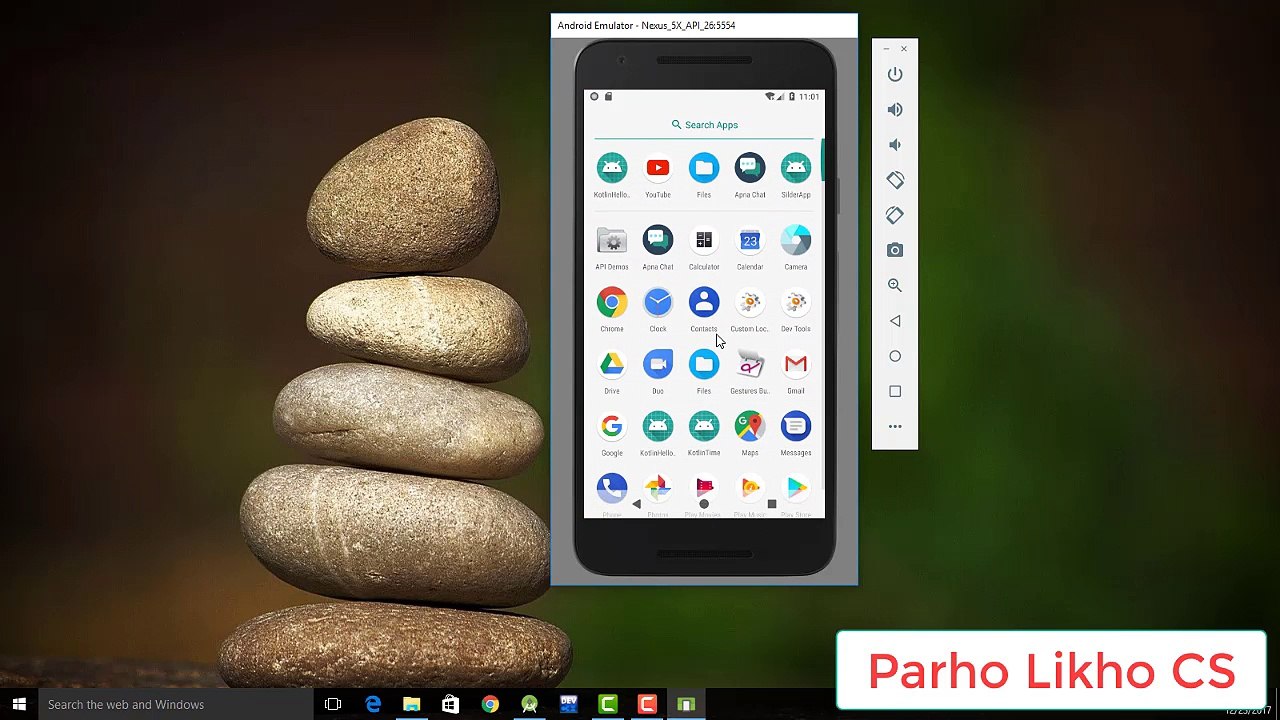Launch the SliderApp application
Screen dimensions: 1280x720
click(x=796, y=168)
